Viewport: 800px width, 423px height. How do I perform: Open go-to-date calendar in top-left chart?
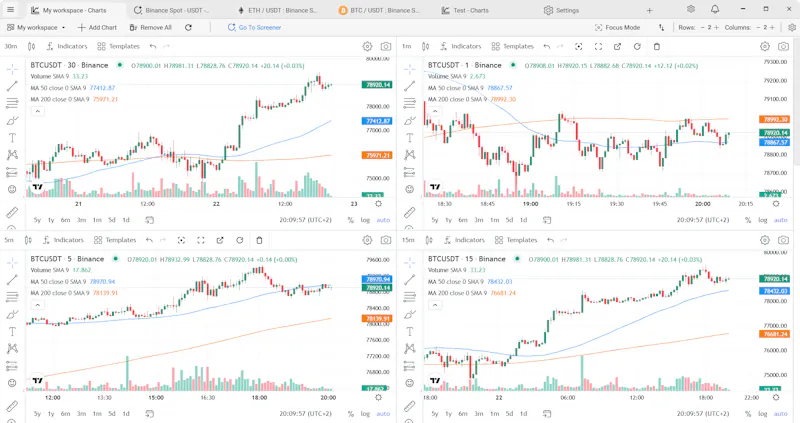click(x=149, y=220)
